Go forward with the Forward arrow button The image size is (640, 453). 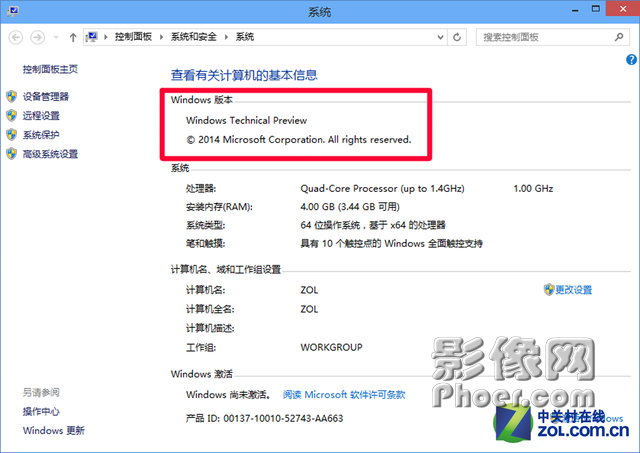point(38,38)
